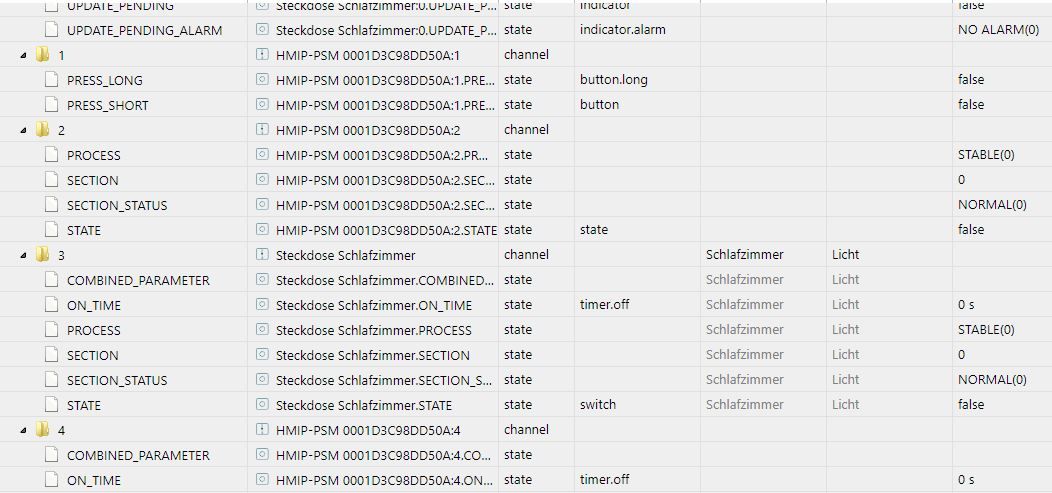The width and height of the screenshot is (1052, 493).
Task: Click the NO ALARM(0) value cell
Action: [x=997, y=30]
